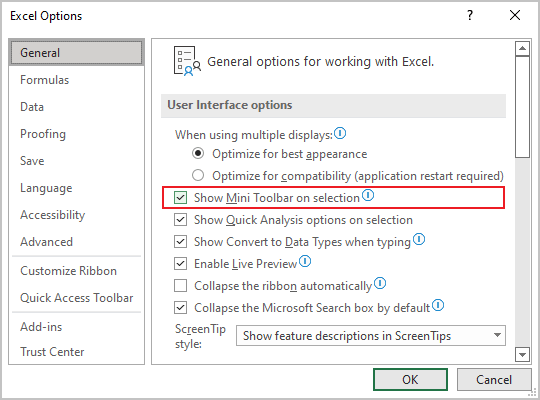Select Optimize for compatibility radio button

pyautogui.click(x=198, y=176)
